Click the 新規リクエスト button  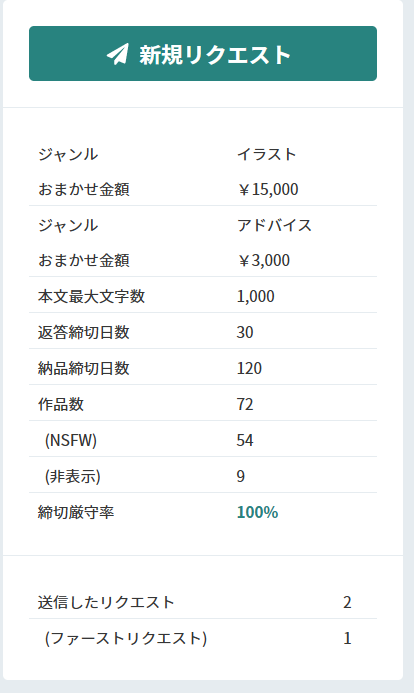click(x=203, y=53)
